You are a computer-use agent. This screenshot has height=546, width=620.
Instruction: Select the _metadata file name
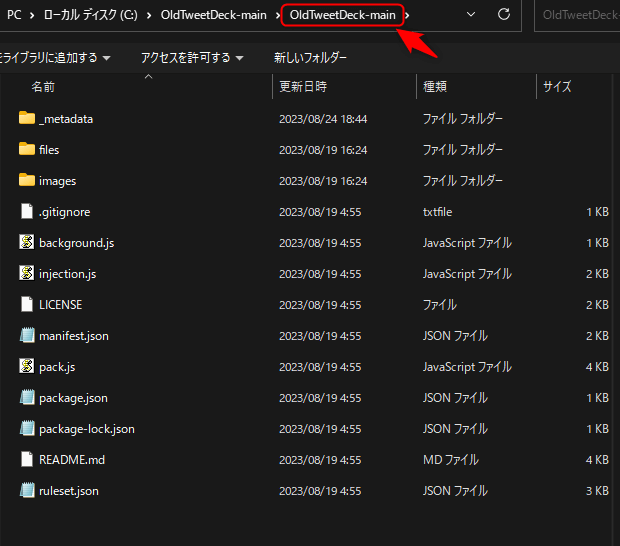66,119
